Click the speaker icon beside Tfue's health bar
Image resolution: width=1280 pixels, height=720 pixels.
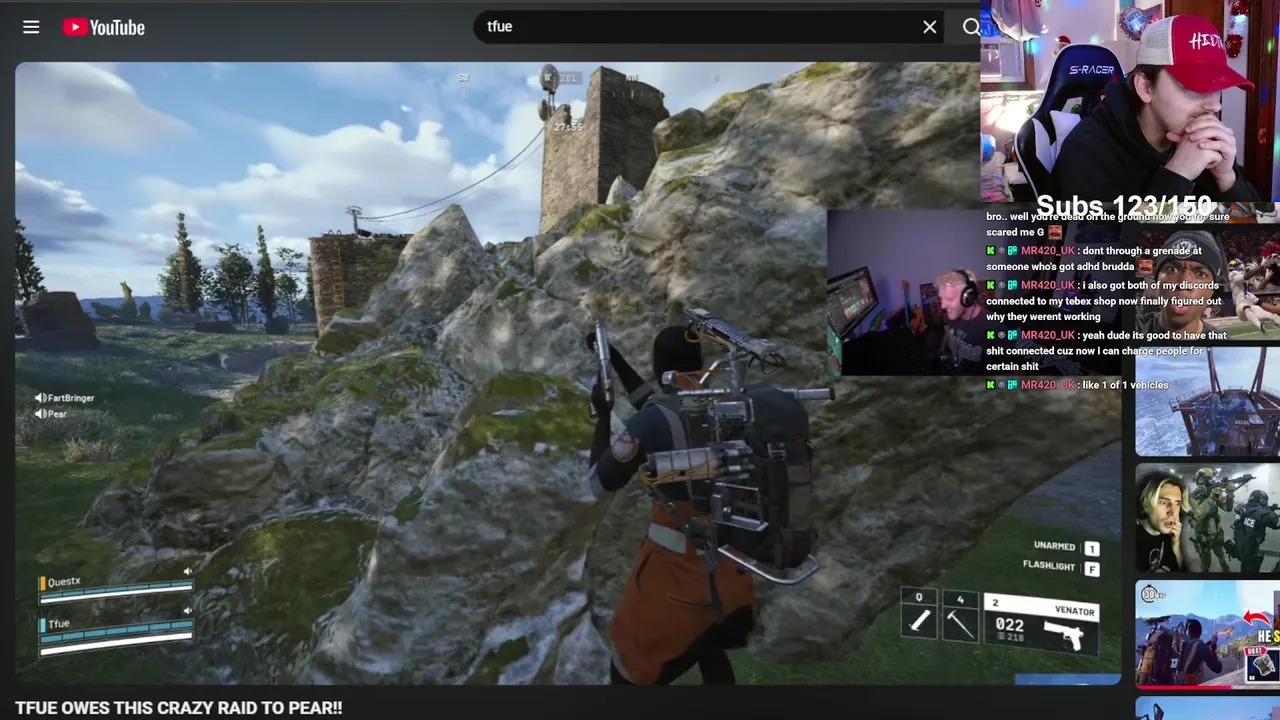pyautogui.click(x=187, y=611)
